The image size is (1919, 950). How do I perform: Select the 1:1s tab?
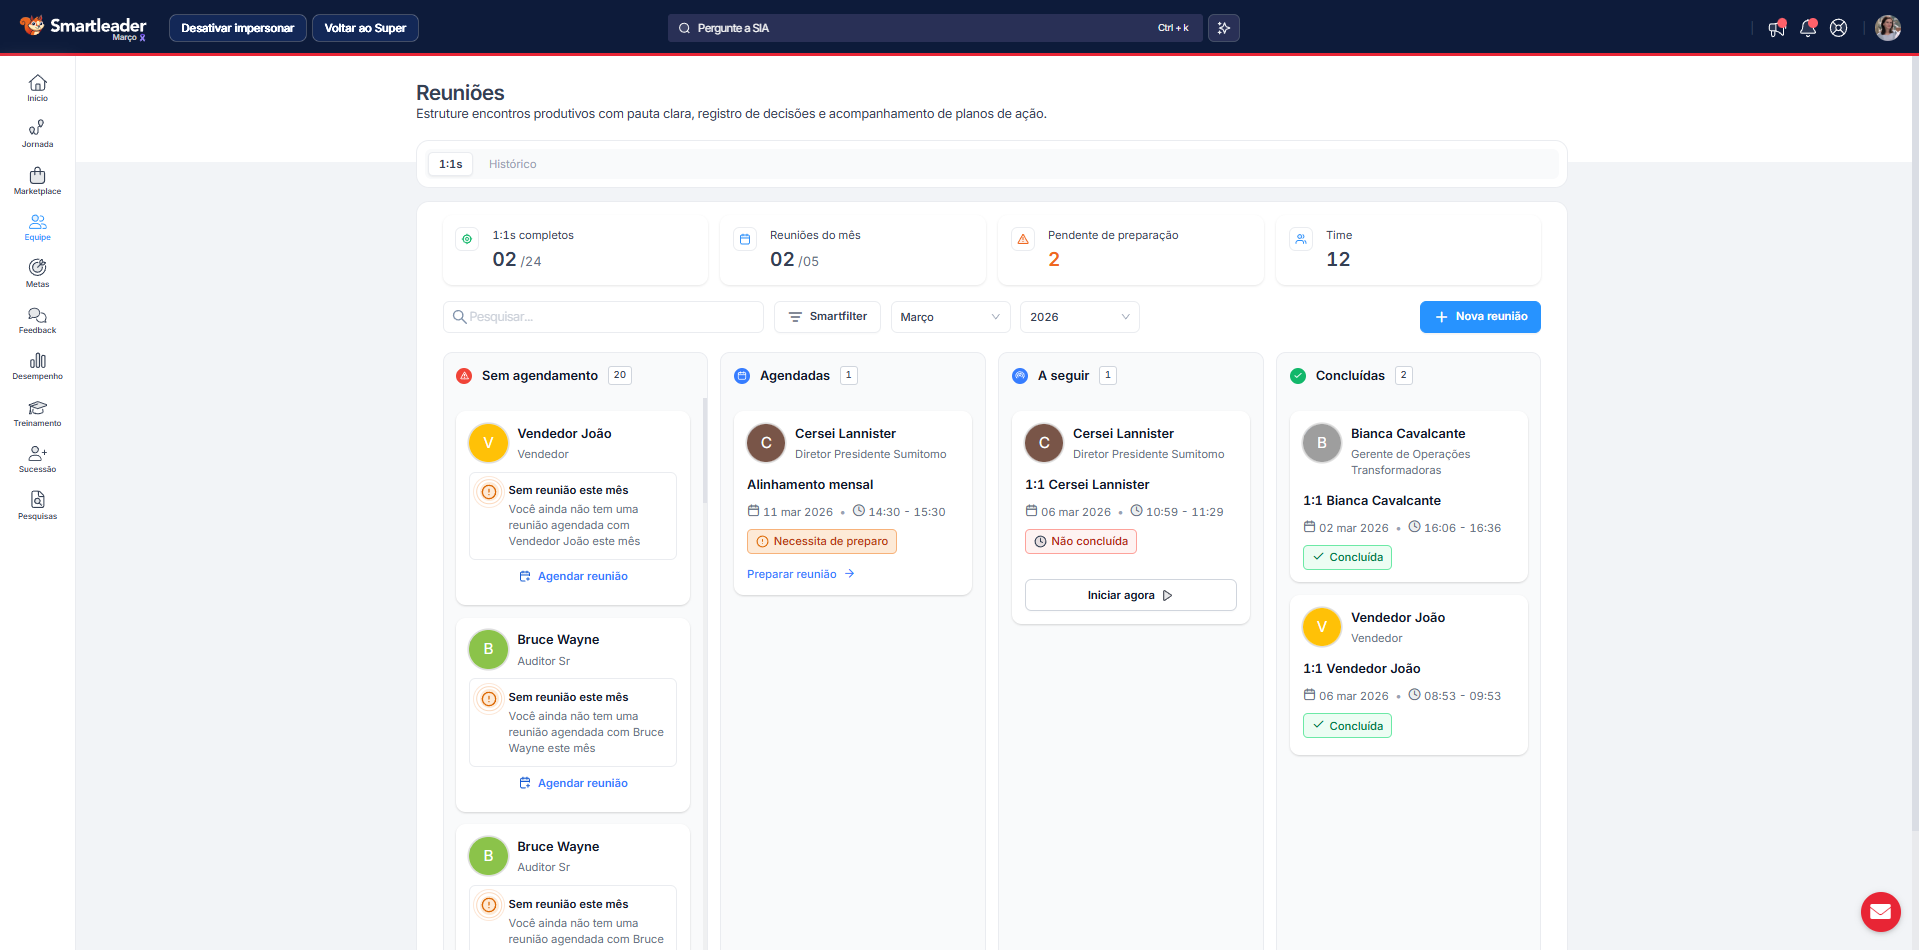(x=450, y=164)
